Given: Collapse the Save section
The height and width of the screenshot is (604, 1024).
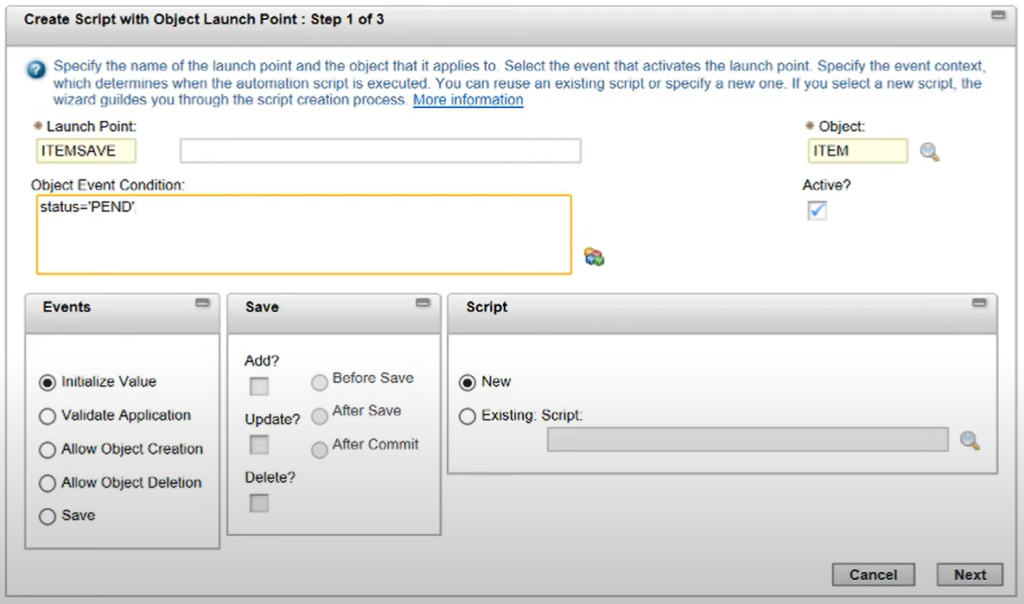Looking at the screenshot, I should click(423, 303).
